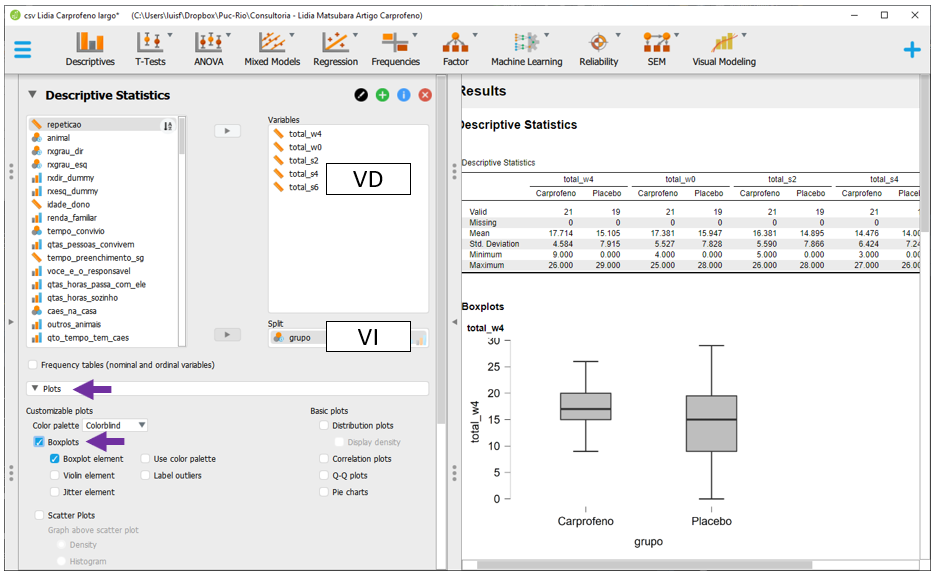Open the ANOVA analysis menu
This screenshot has height=574, width=935.
point(209,49)
